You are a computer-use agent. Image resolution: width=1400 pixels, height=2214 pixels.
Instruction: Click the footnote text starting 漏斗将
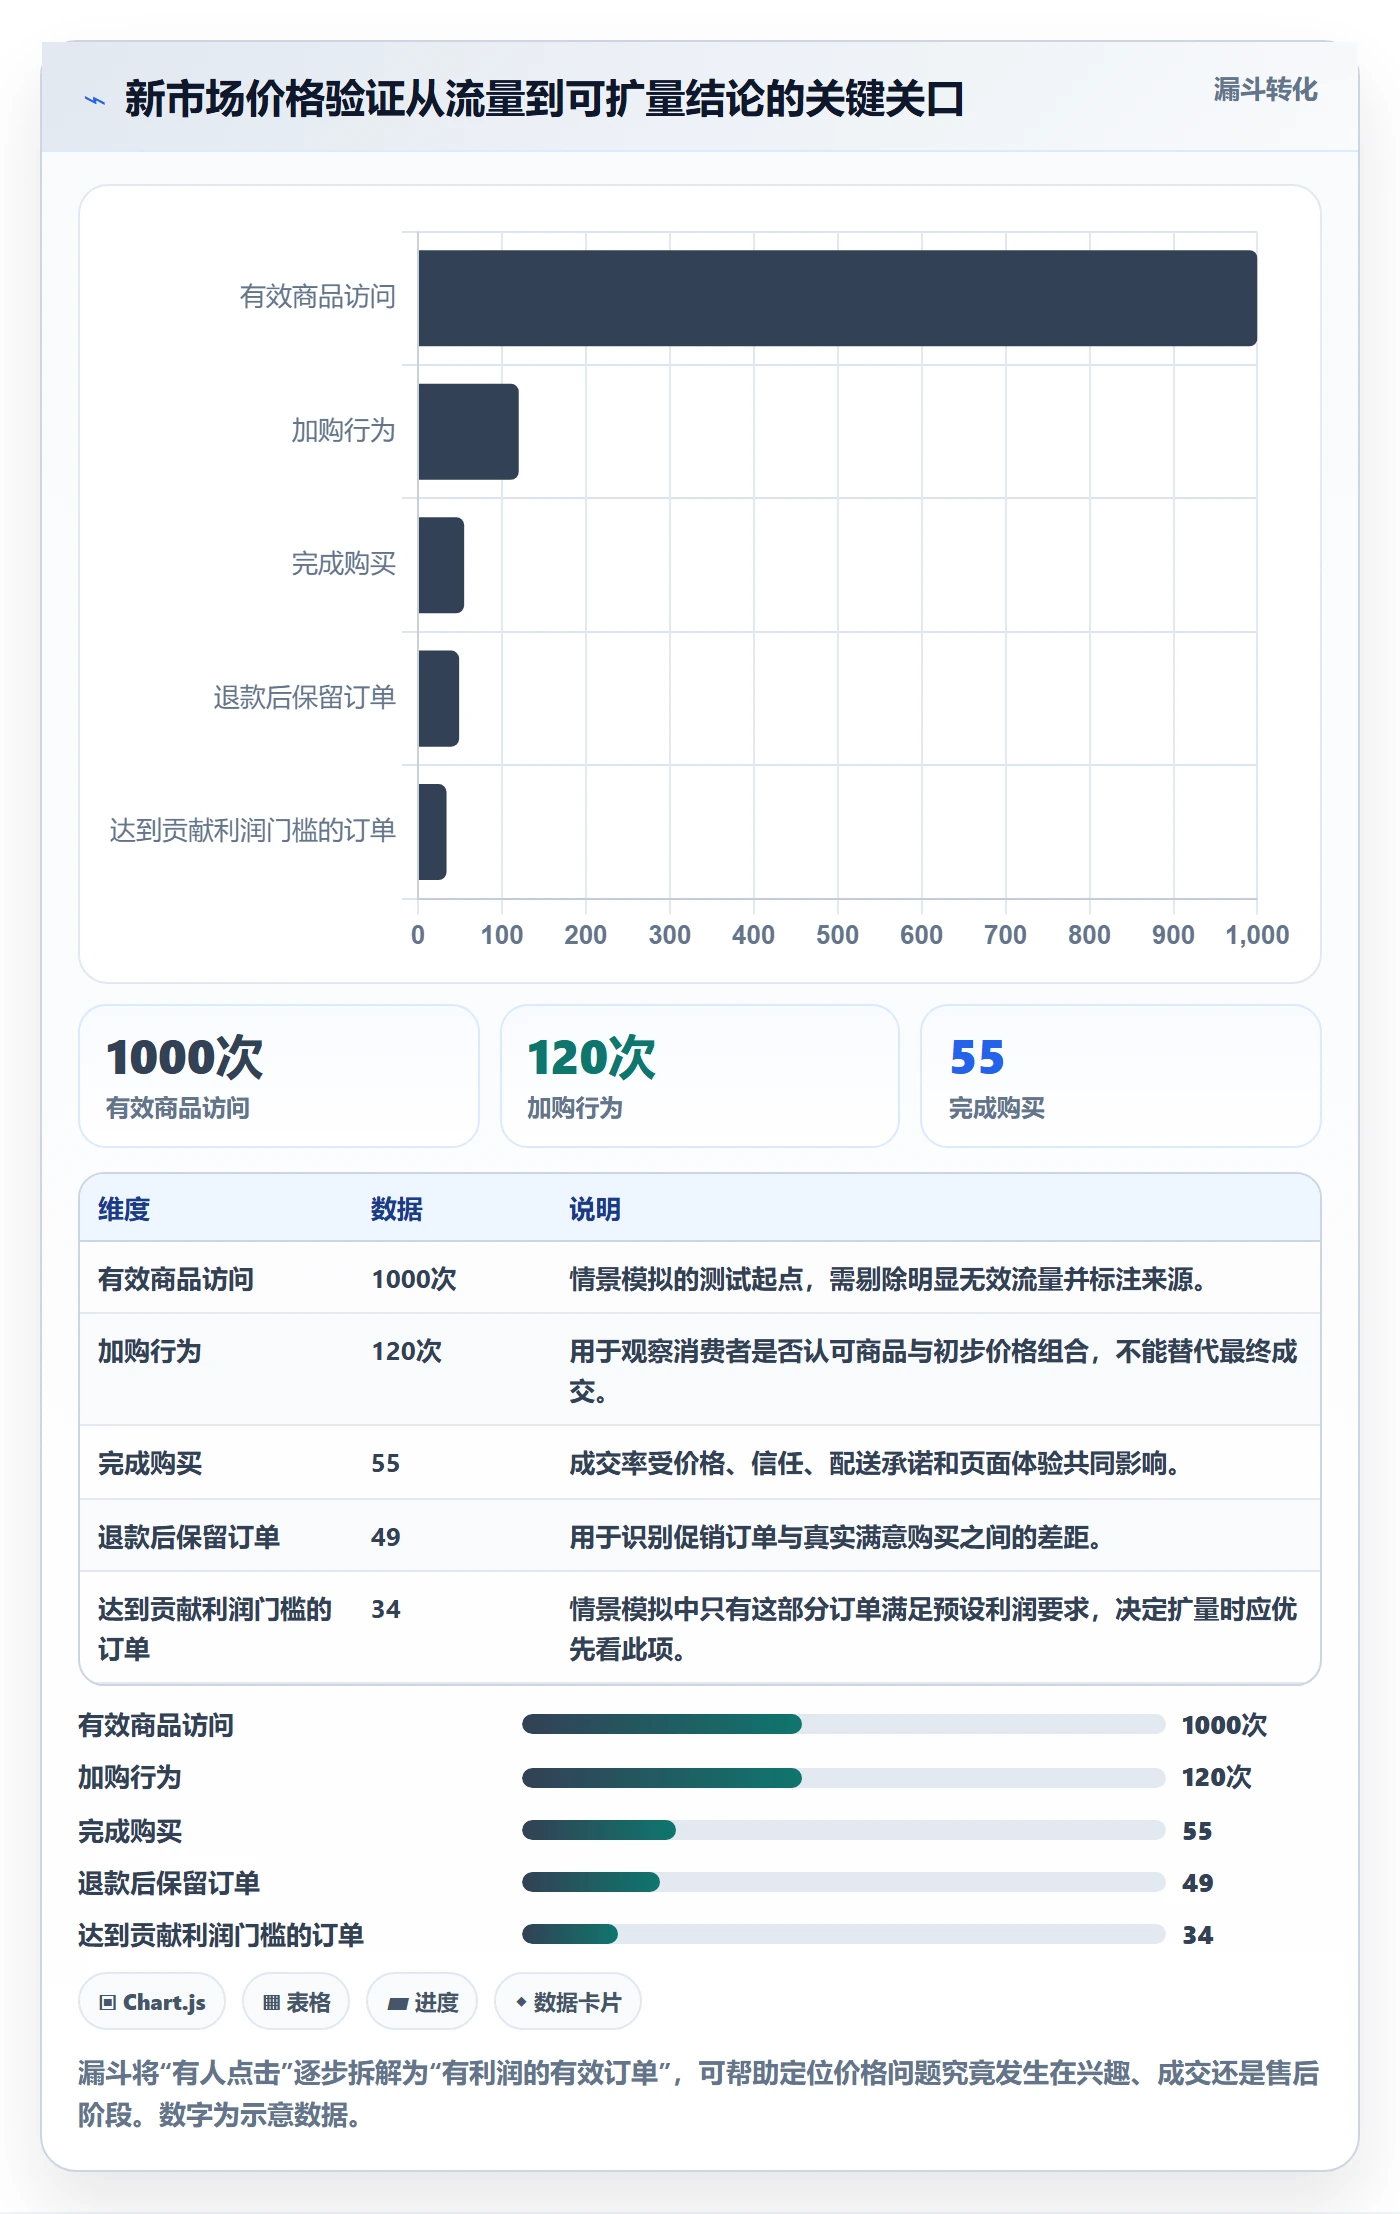click(x=698, y=2094)
